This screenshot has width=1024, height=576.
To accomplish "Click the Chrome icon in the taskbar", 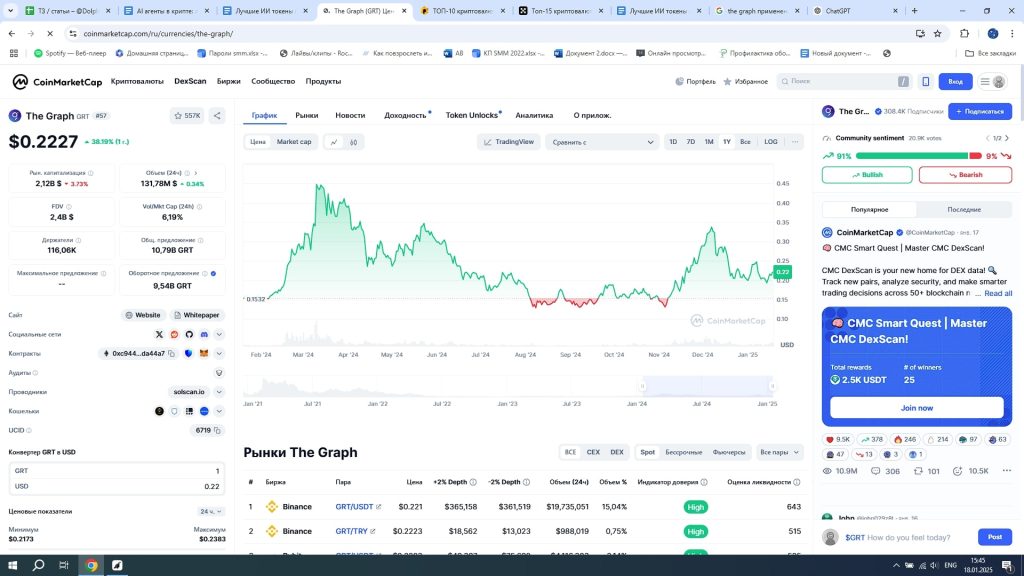I will point(91,566).
